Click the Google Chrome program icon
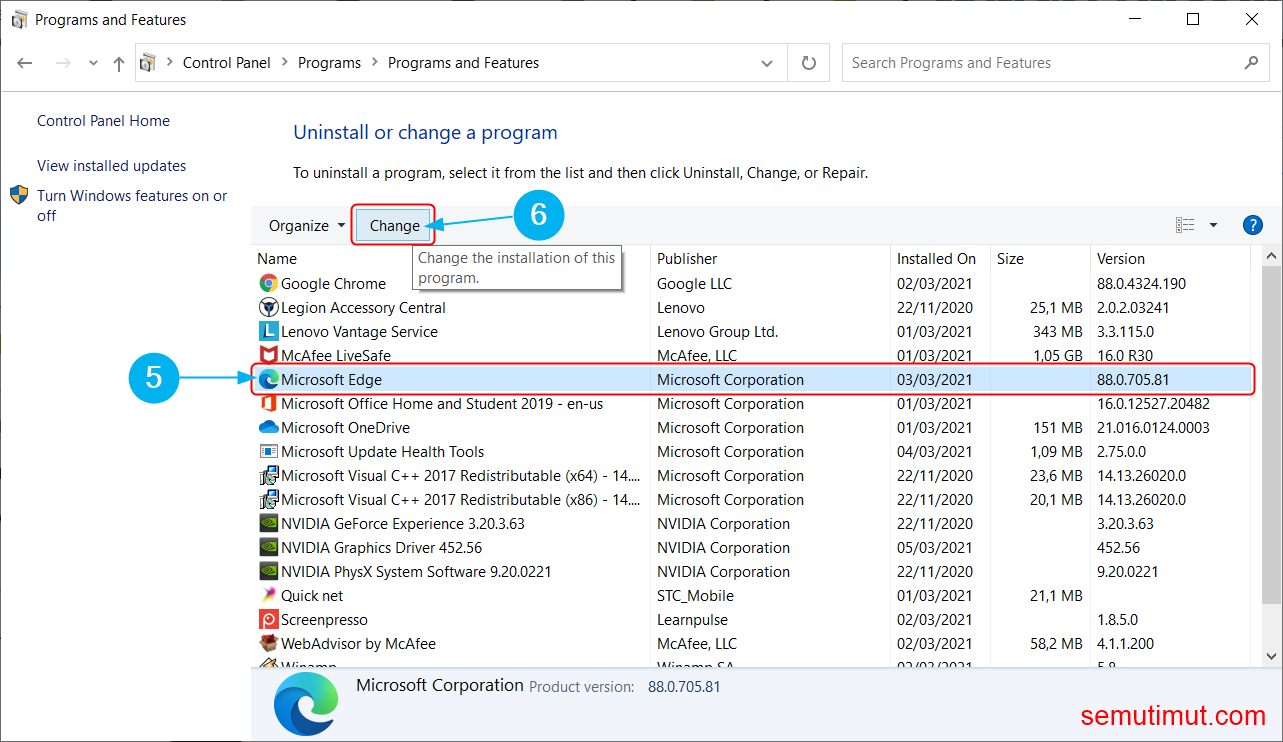1283x742 pixels. pos(268,284)
